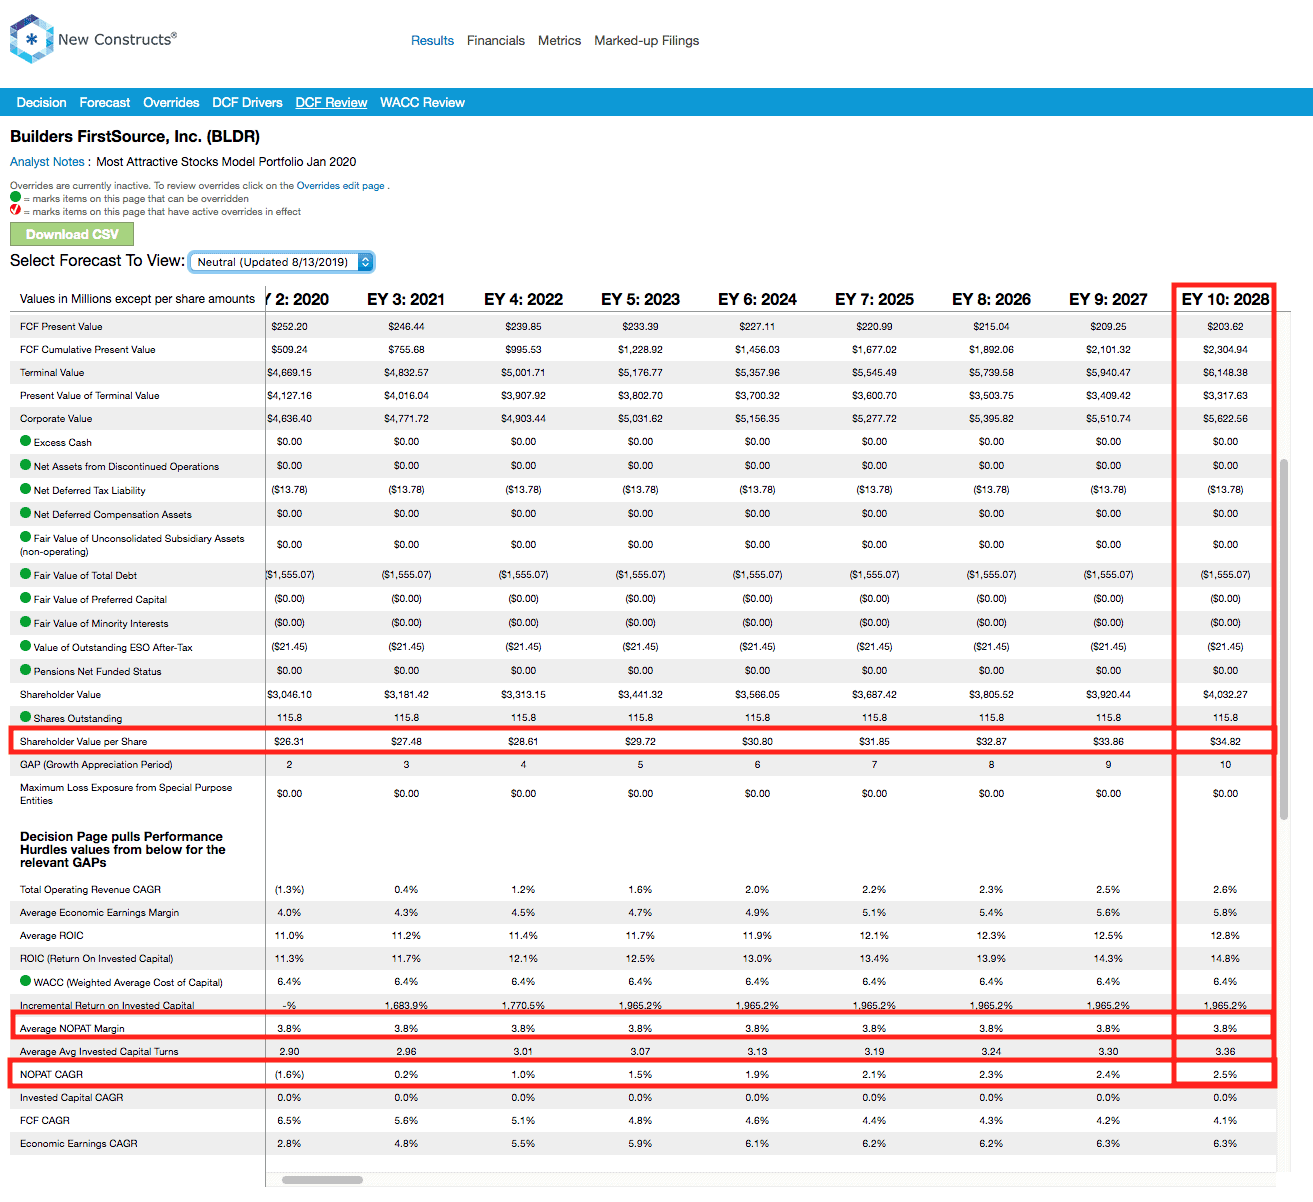Follow the Overrides edit page link
The height and width of the screenshot is (1202, 1313).
(x=340, y=186)
